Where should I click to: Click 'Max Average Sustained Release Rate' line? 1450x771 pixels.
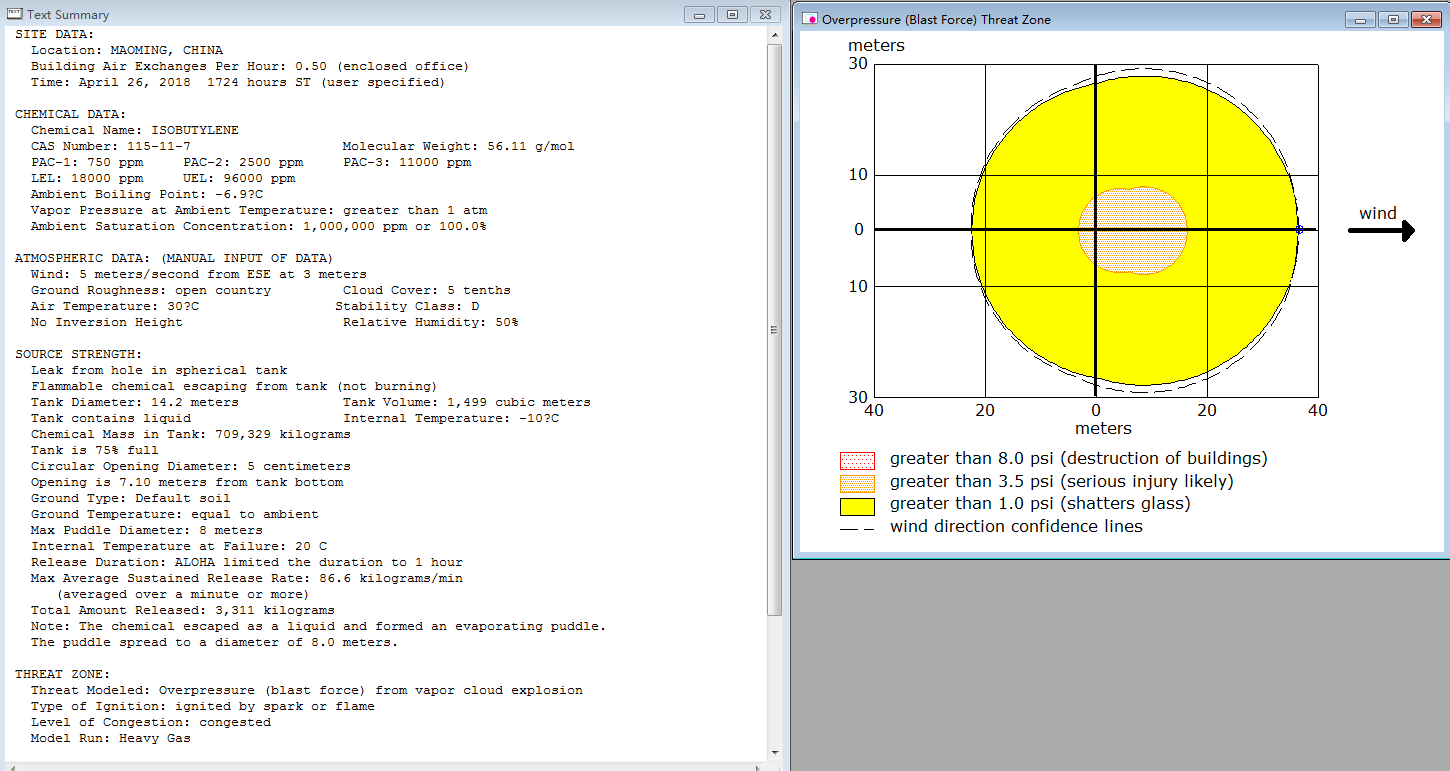(247, 578)
